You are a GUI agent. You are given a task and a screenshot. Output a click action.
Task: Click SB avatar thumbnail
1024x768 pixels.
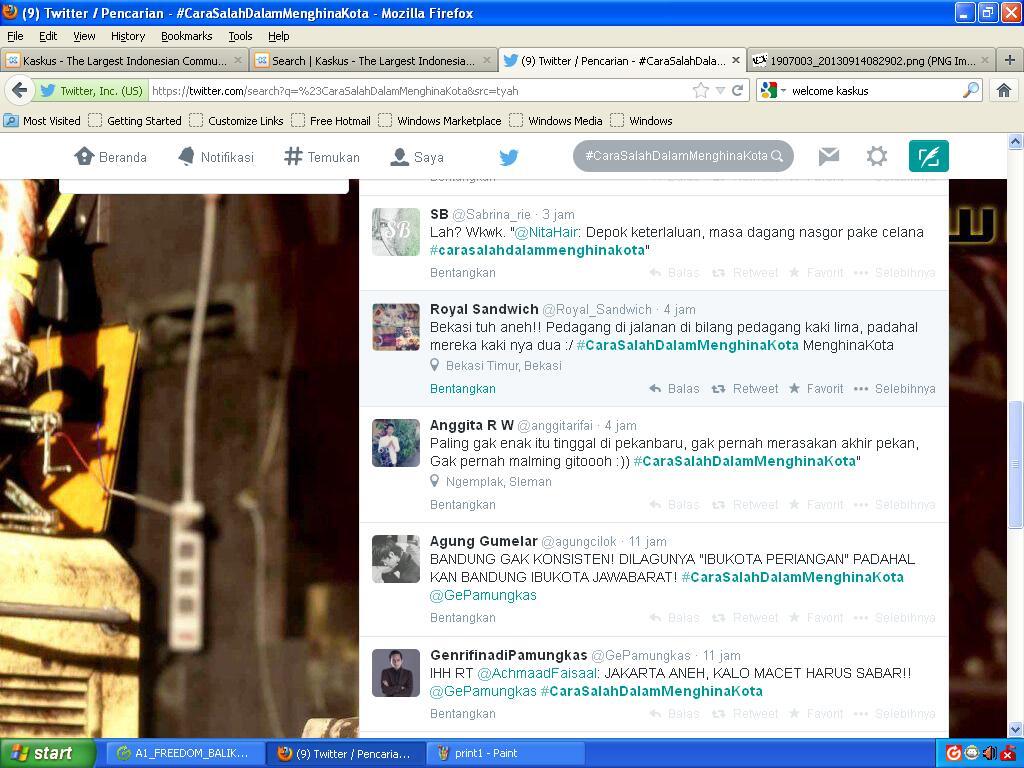click(x=396, y=232)
